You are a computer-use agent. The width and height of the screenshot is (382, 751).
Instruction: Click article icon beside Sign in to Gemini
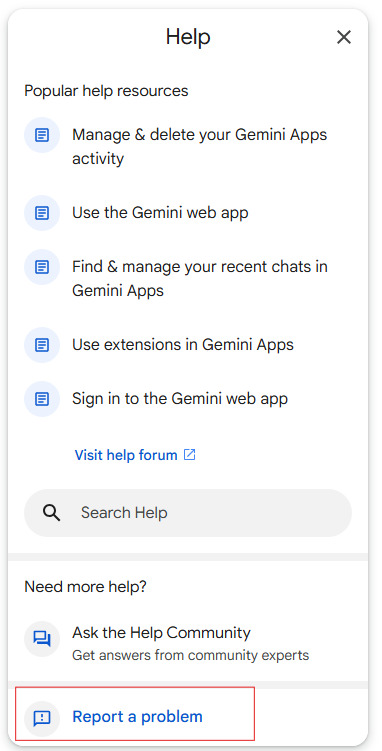coord(42,398)
